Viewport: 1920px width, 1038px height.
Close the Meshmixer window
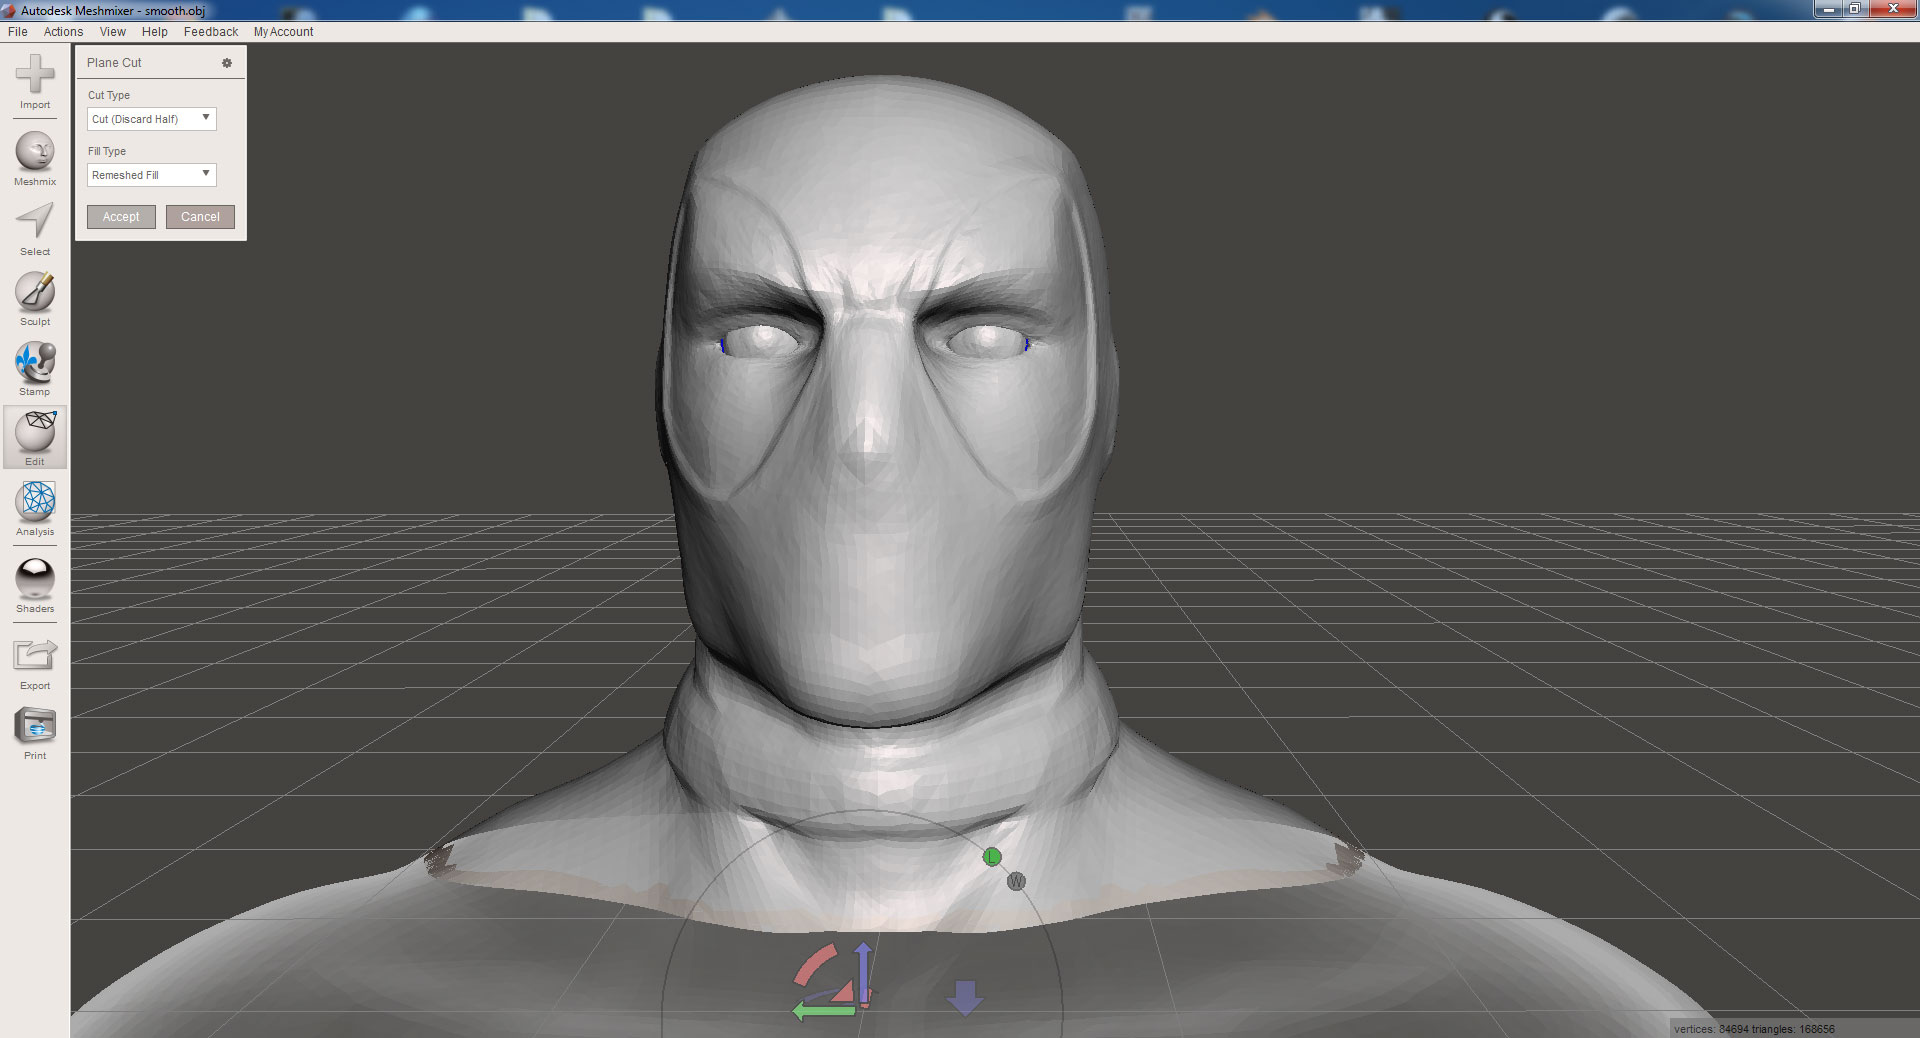pos(1892,9)
